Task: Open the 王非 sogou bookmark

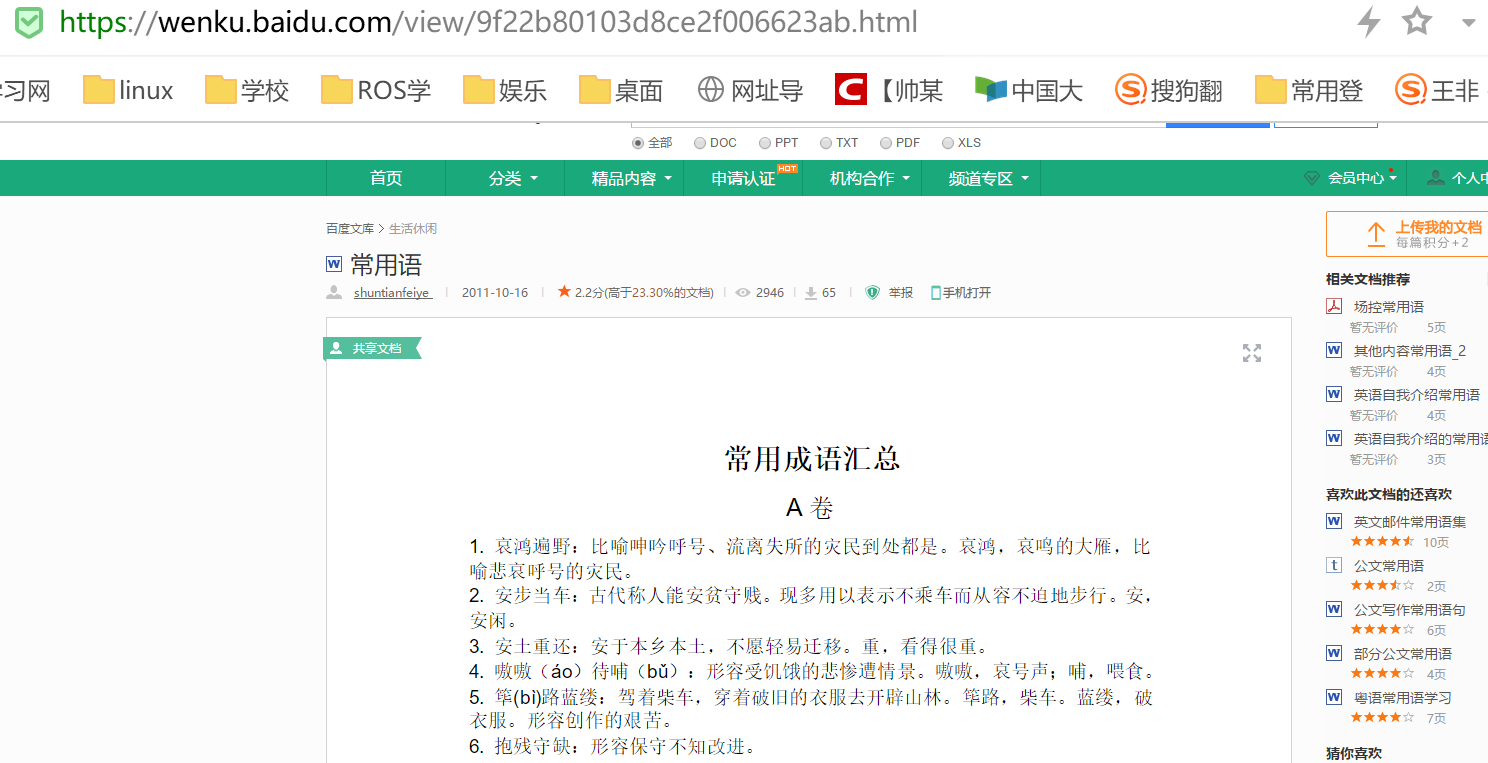Action: pyautogui.click(x=1437, y=90)
